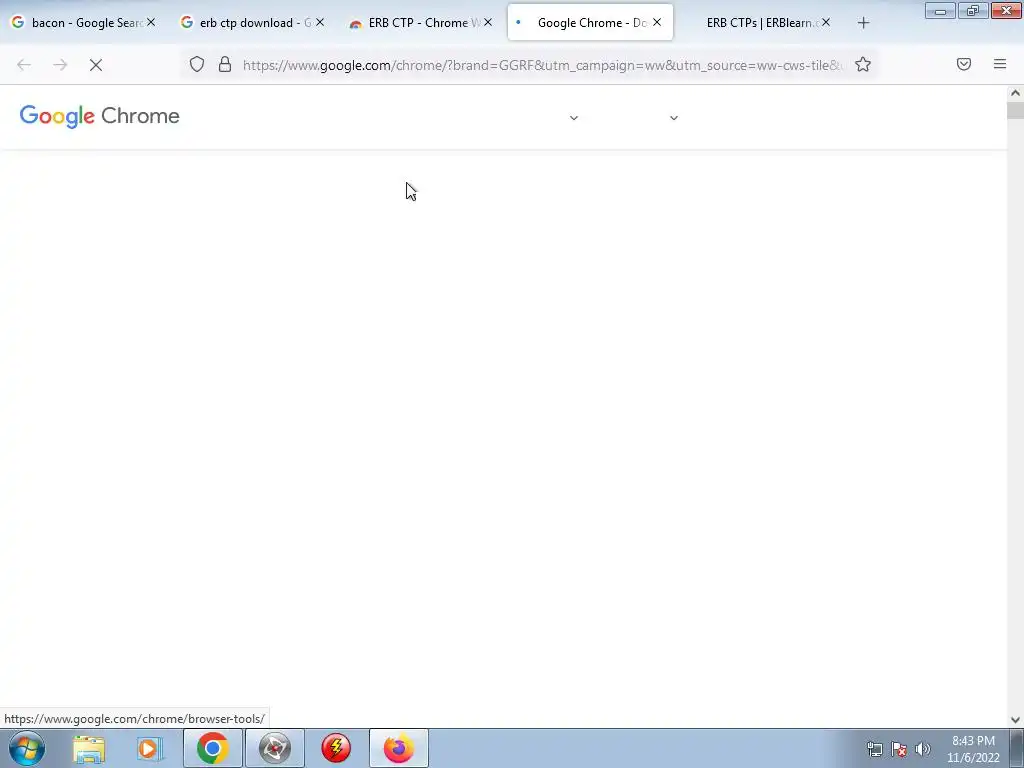1024x768 pixels.
Task: Switch to the ERB CTPs ERBlearn tab
Action: pyautogui.click(x=759, y=22)
